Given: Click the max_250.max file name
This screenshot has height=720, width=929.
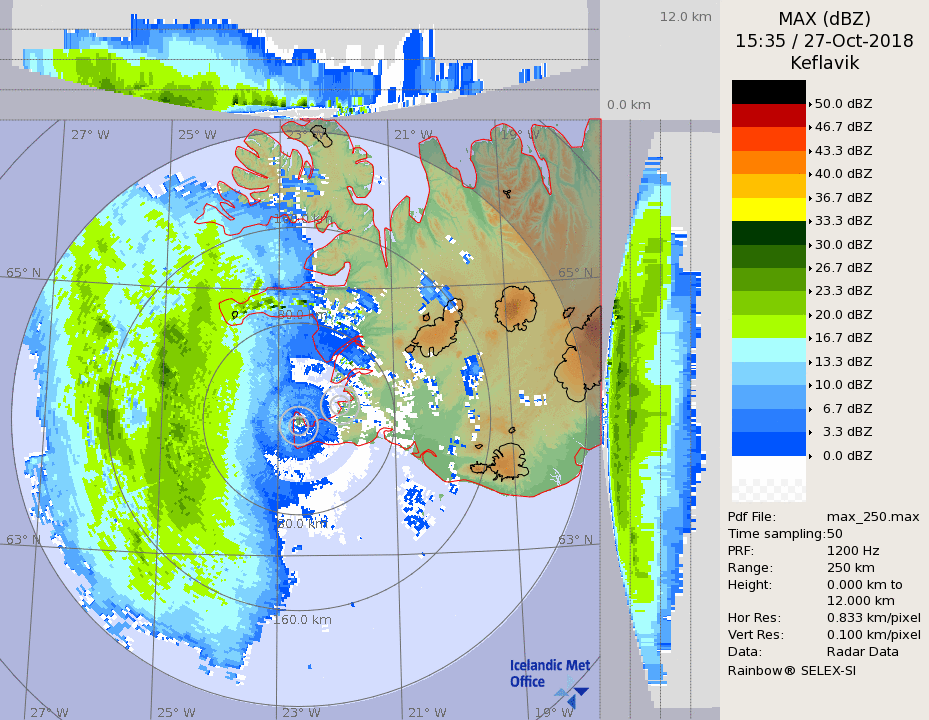Looking at the screenshot, I should 872,516.
